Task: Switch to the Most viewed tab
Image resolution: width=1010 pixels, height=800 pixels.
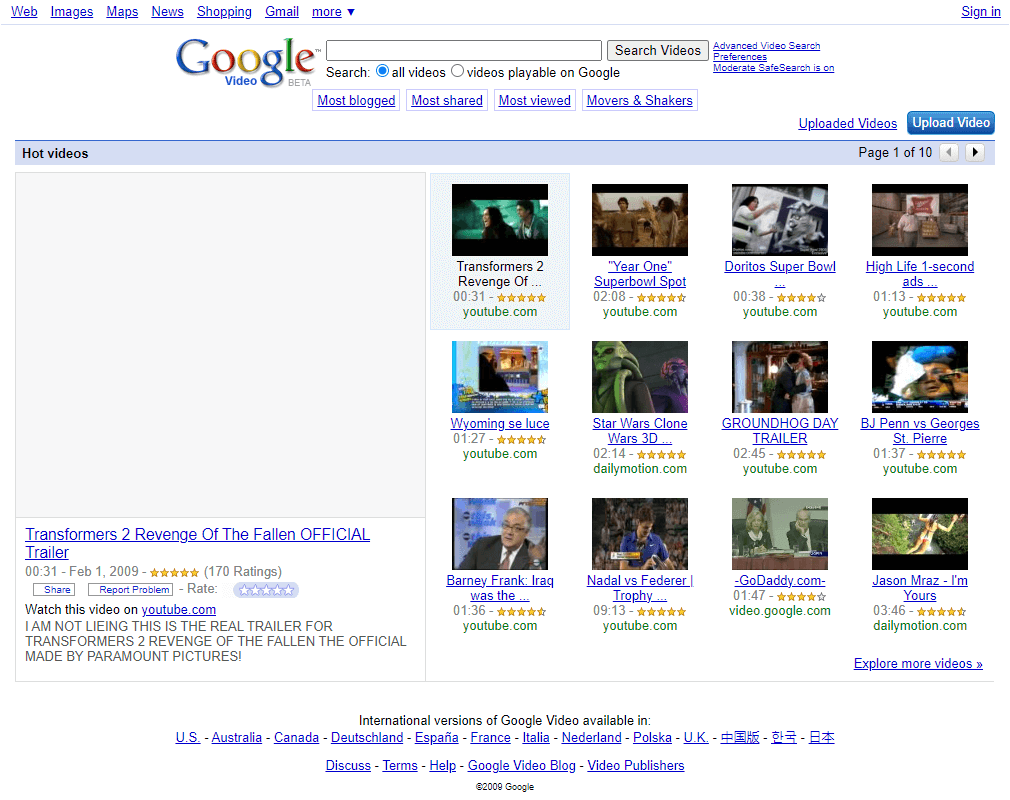Action: tap(535, 100)
